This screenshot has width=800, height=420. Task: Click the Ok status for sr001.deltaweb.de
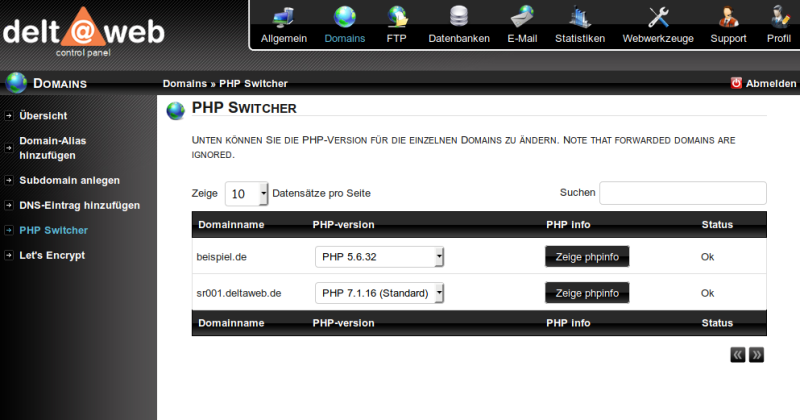point(707,293)
